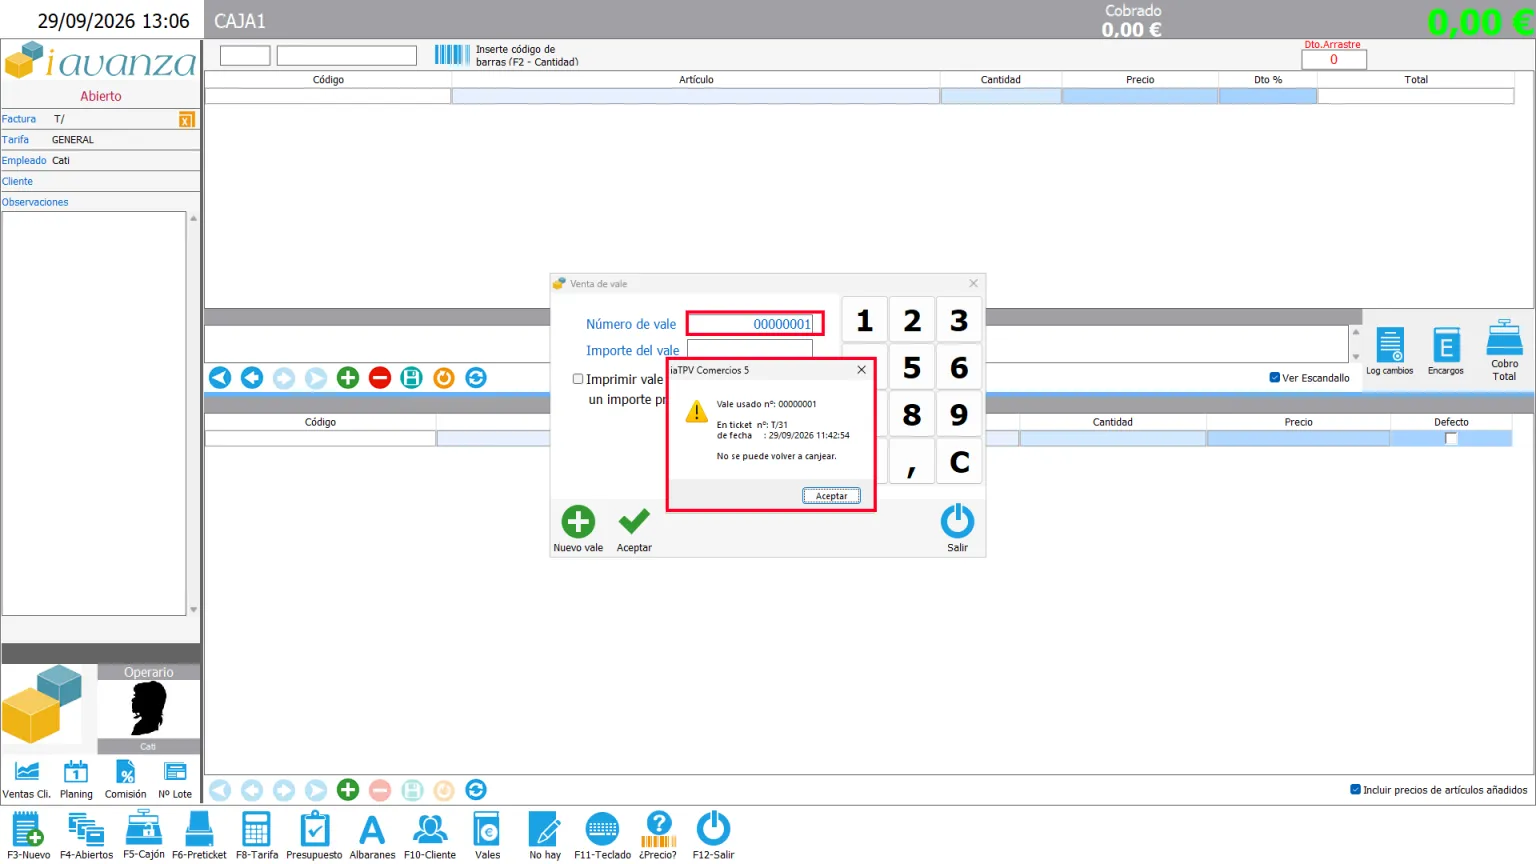This screenshot has height=864, width=1536.
Task: Open F4-Abiertos open tickets icon
Action: point(86,829)
